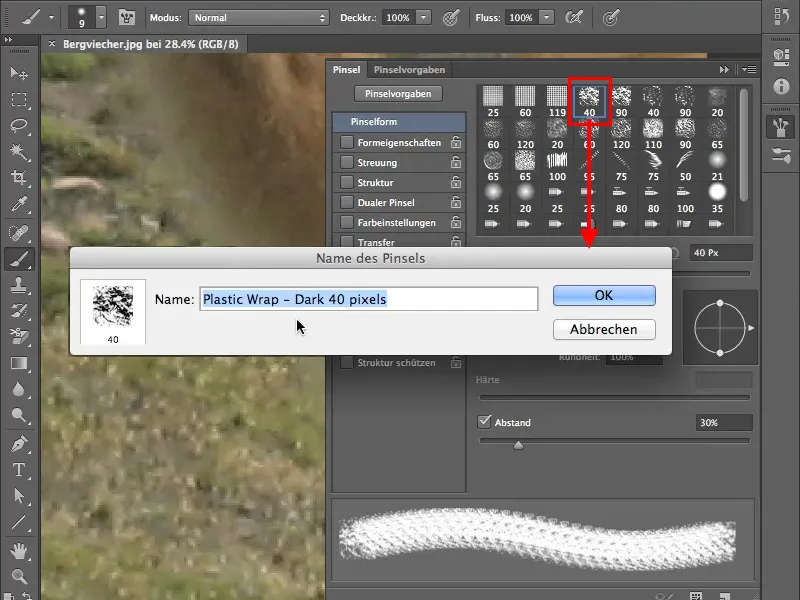Toggle the Struktur schützen checkbox
800x600 pixels.
tap(347, 363)
